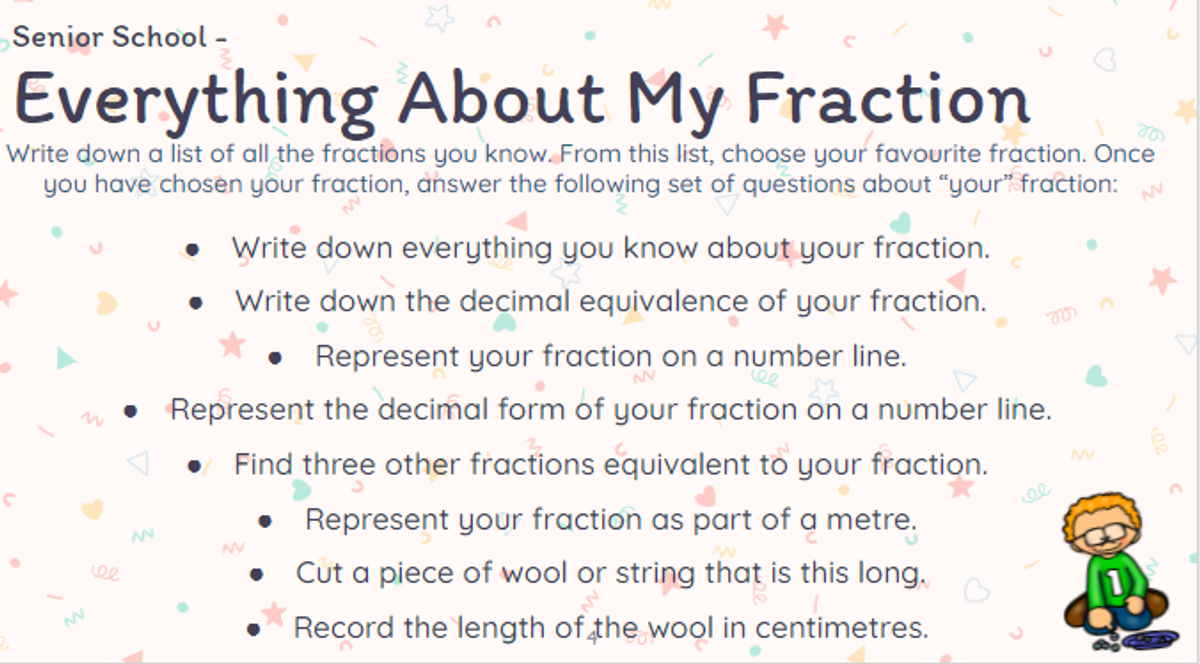Click the line about decimal equivalence of your fraction

click(x=611, y=302)
